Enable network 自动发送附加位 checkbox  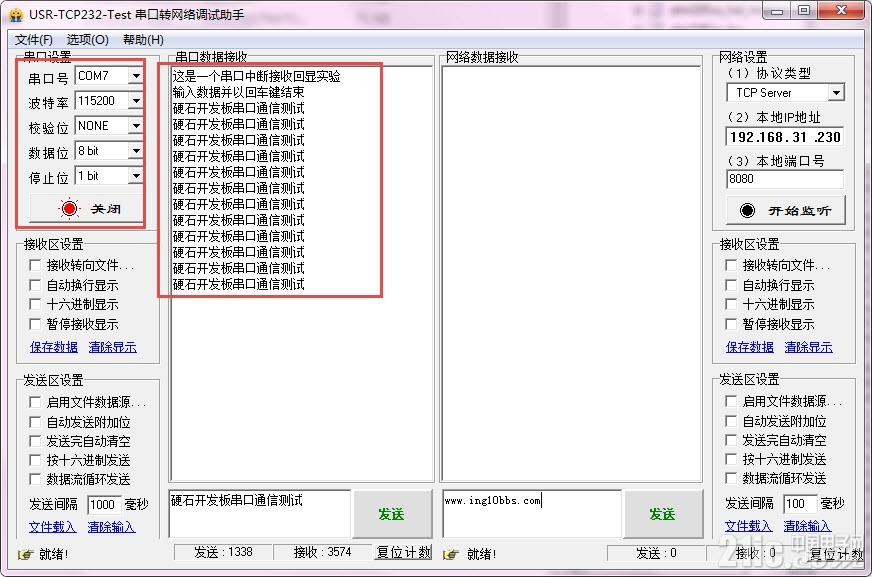click(731, 421)
